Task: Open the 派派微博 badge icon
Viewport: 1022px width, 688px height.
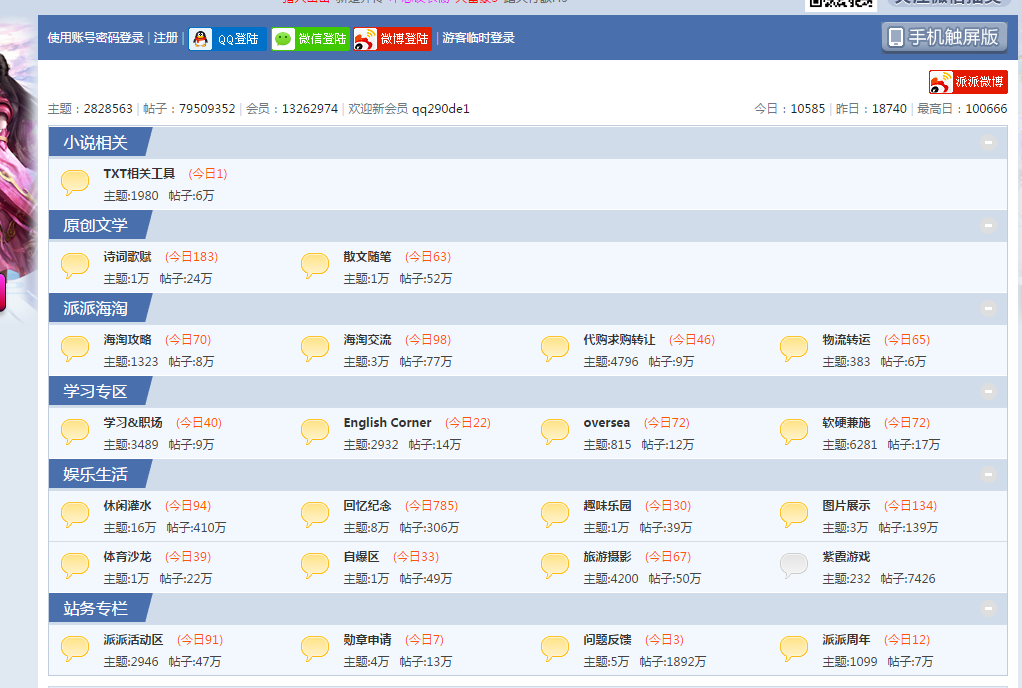Action: coord(967,82)
